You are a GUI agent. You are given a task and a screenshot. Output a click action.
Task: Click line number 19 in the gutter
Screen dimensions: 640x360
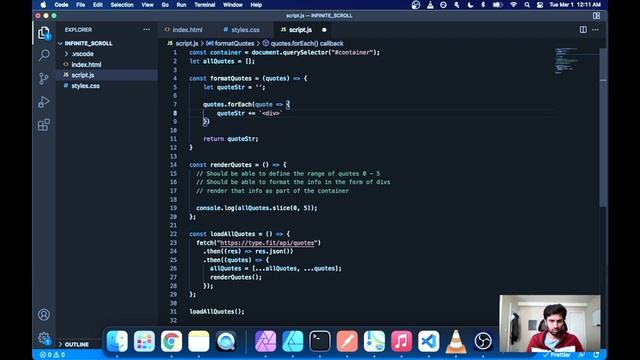click(173, 208)
